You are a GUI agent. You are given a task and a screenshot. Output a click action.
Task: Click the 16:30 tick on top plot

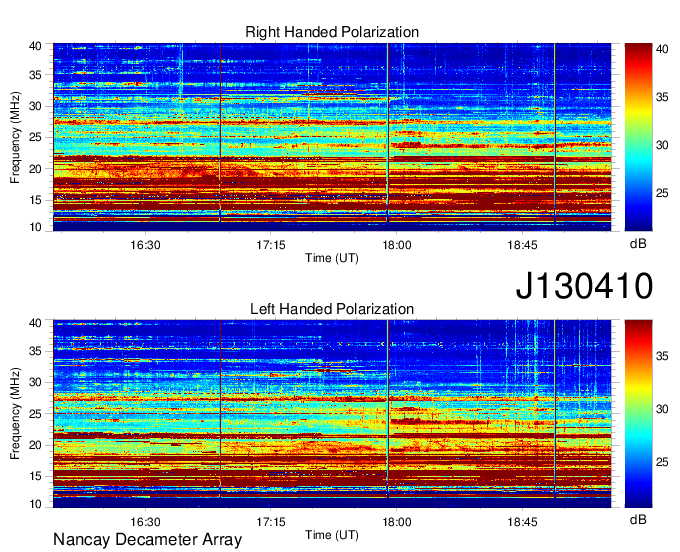point(145,245)
